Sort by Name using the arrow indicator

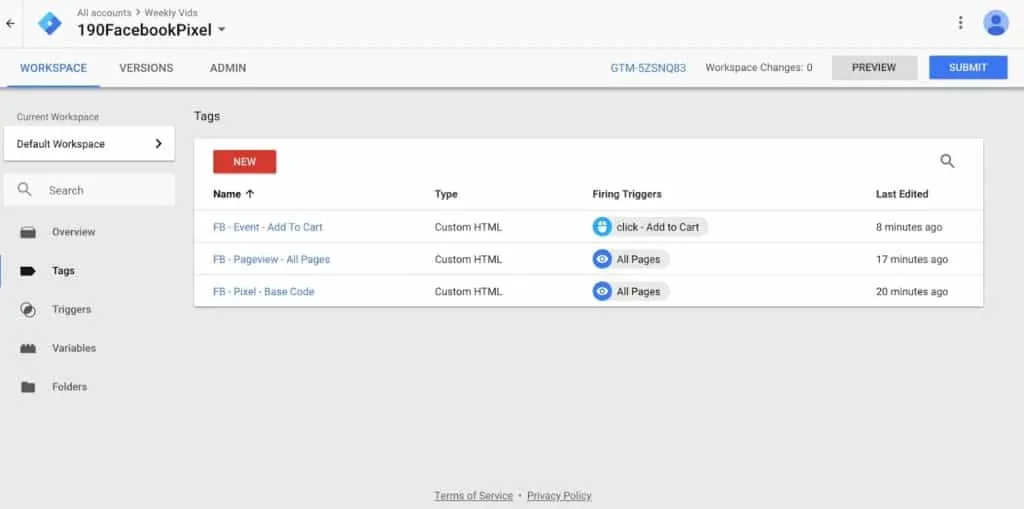pyautogui.click(x=249, y=194)
